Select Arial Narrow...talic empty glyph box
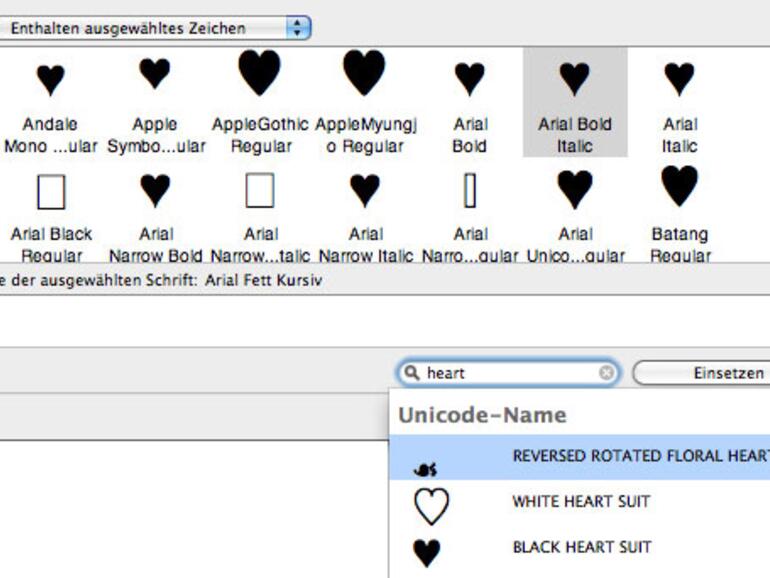The height and width of the screenshot is (578, 770). coord(260,190)
